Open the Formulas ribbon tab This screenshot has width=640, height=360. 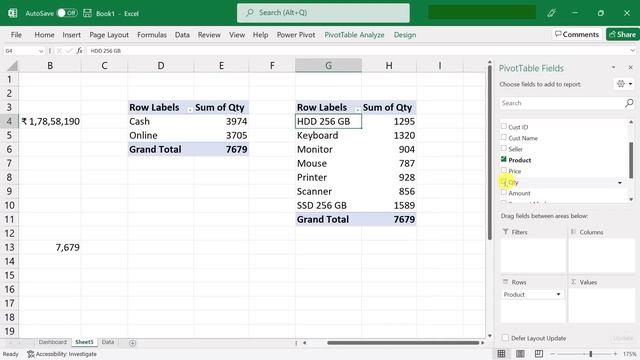pos(152,35)
